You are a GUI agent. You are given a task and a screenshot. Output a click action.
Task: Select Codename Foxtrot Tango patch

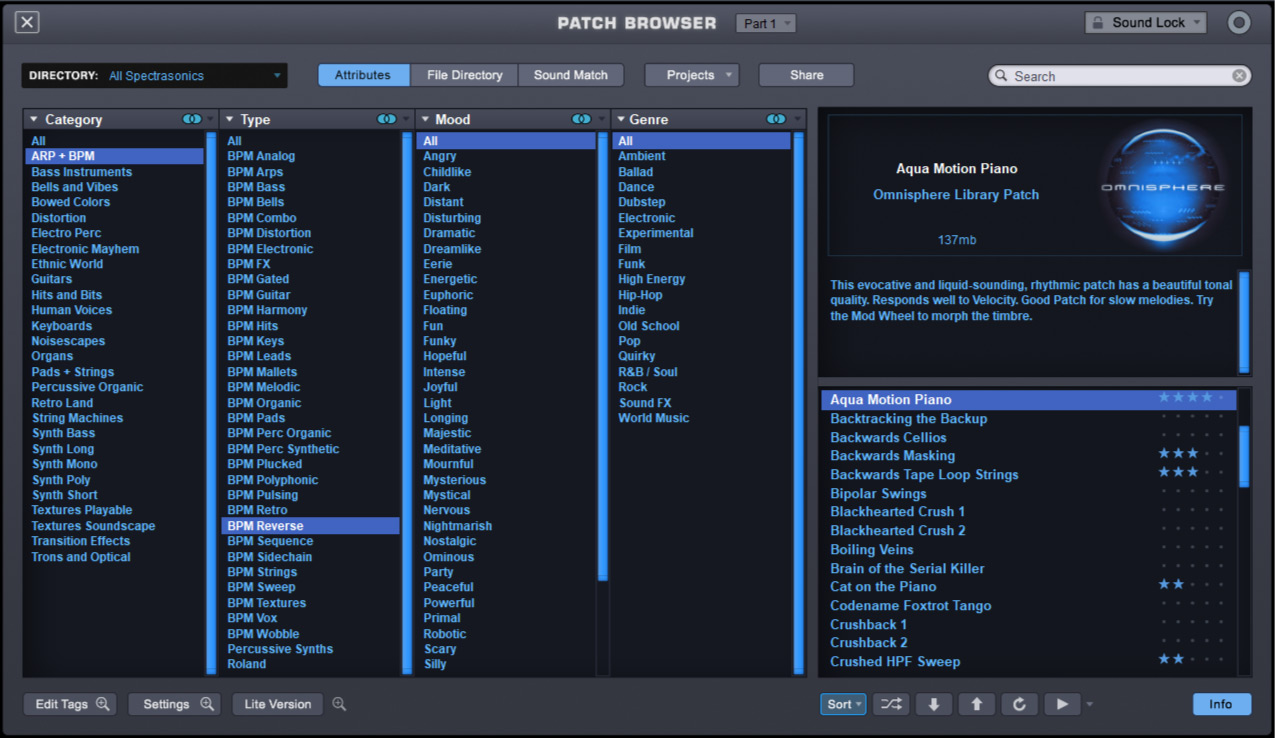point(1028,605)
